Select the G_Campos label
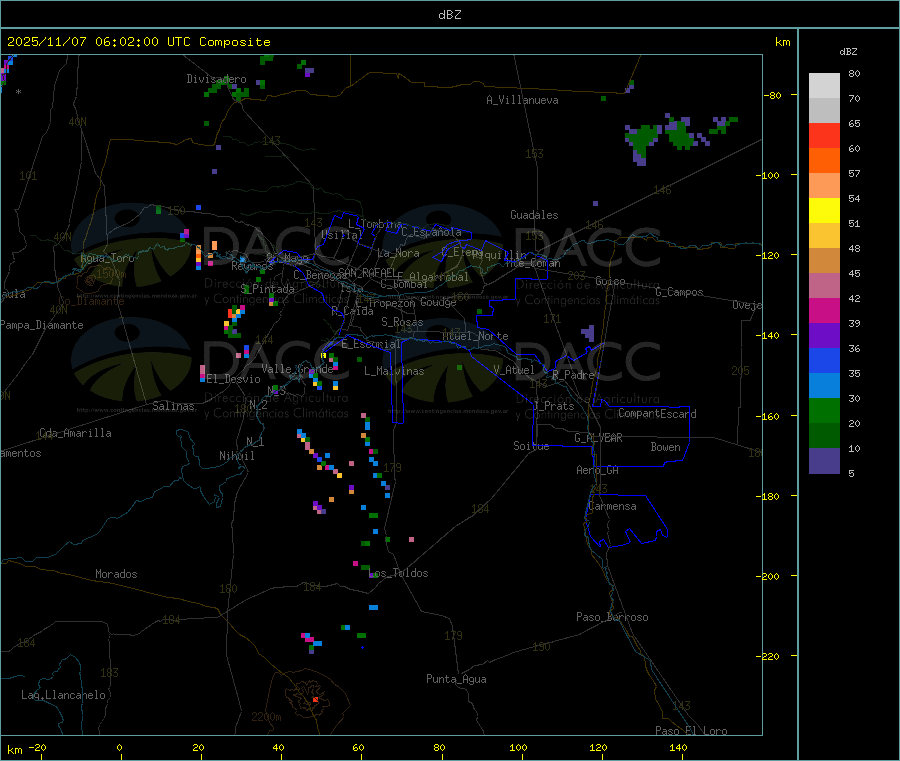Image resolution: width=900 pixels, height=761 pixels. pos(680,292)
